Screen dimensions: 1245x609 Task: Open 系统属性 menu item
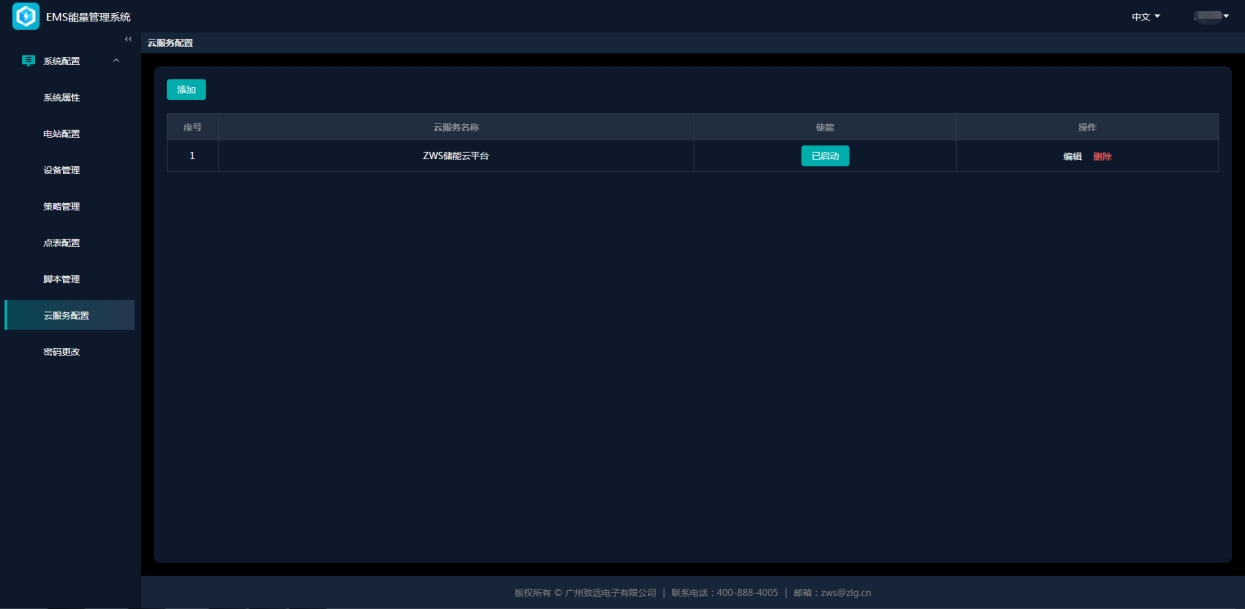[x=61, y=98]
